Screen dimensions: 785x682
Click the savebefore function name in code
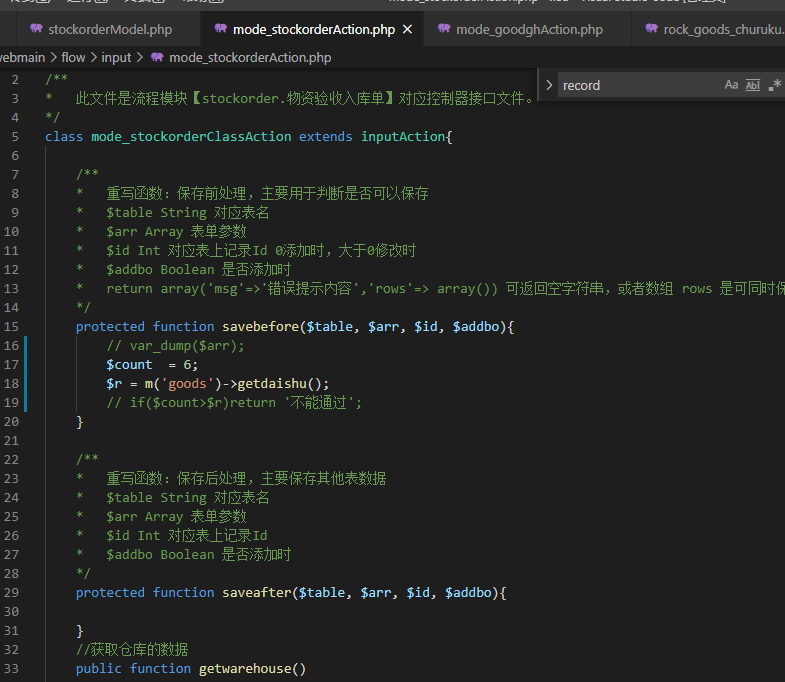260,326
